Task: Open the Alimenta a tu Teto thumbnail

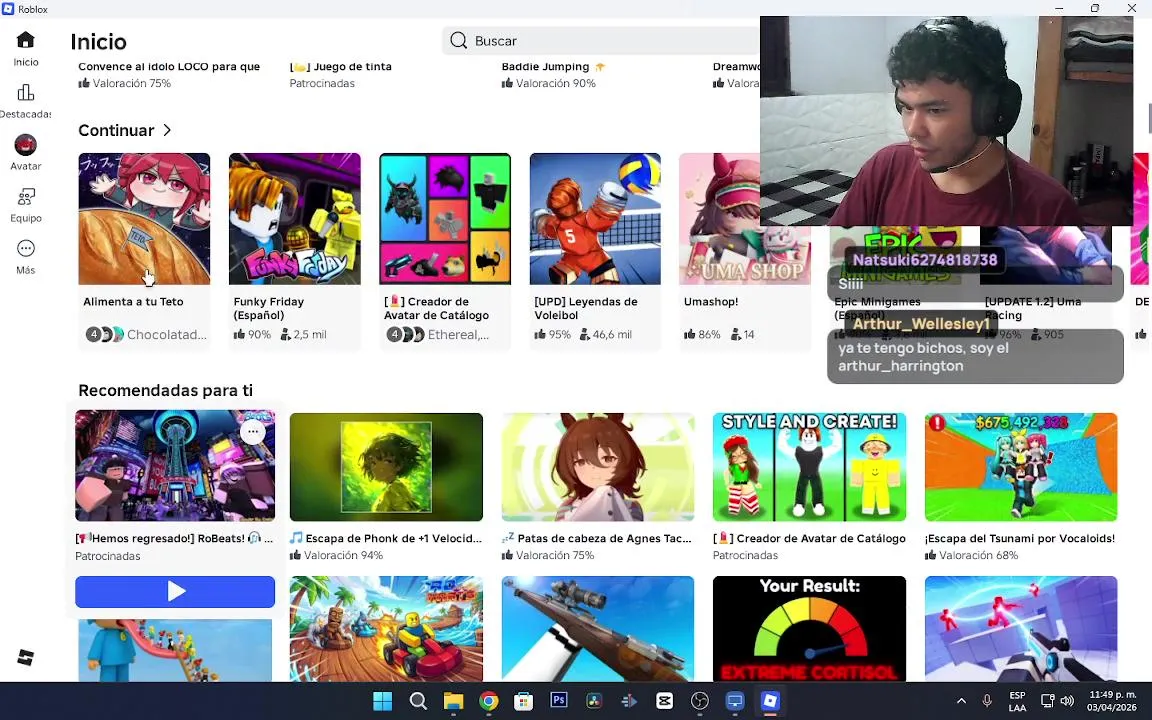Action: tap(144, 219)
